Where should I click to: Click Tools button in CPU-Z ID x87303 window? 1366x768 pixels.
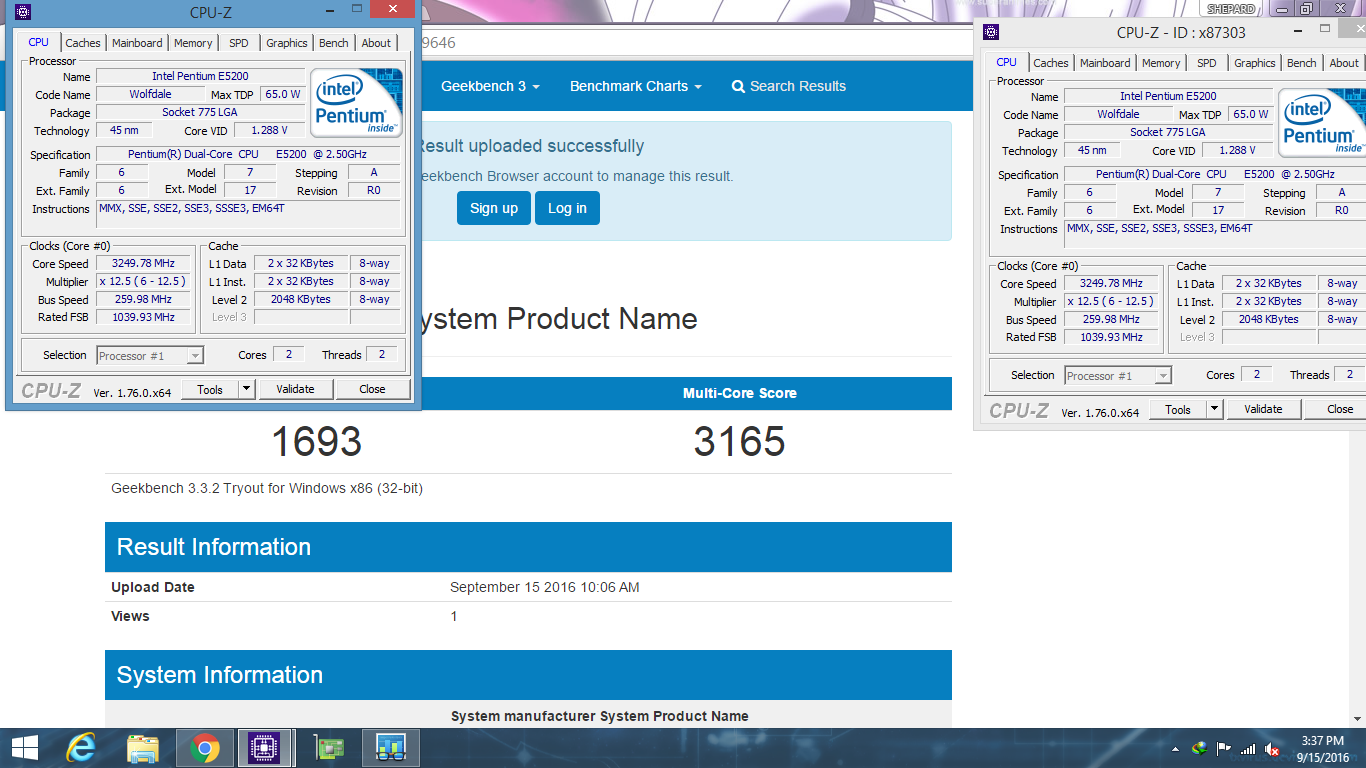(x=1178, y=409)
